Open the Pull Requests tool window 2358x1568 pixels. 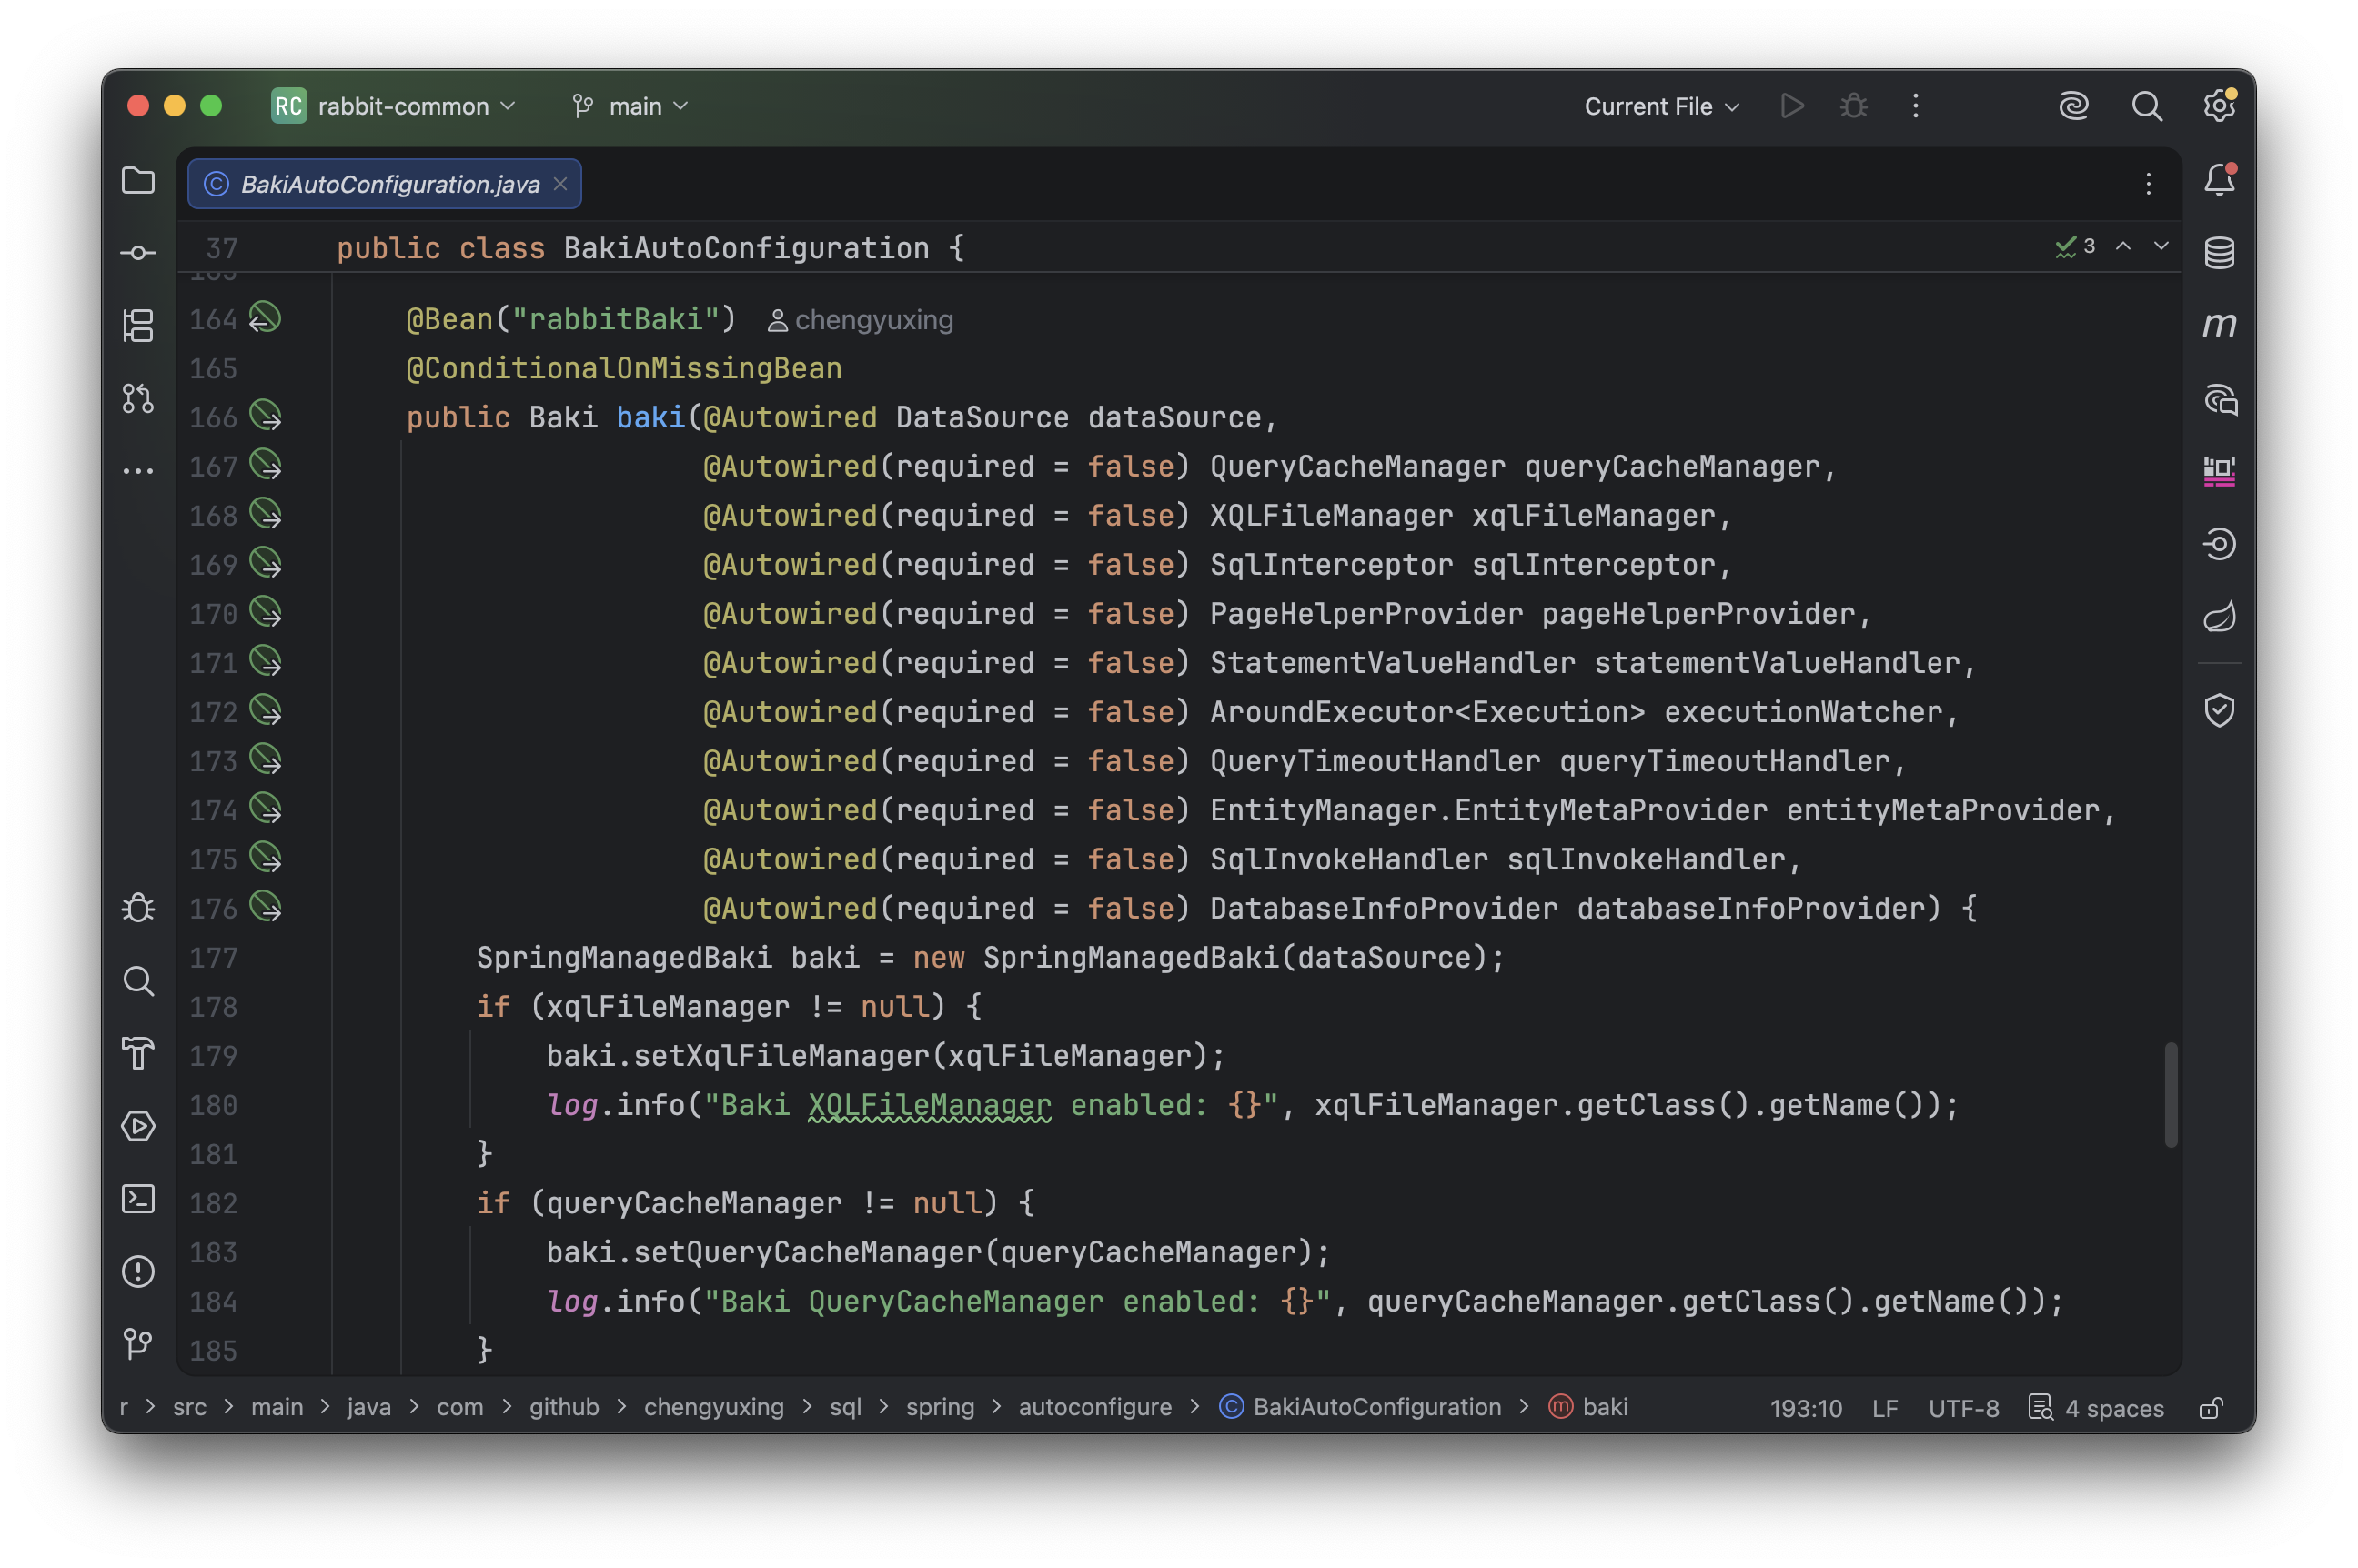pos(138,398)
